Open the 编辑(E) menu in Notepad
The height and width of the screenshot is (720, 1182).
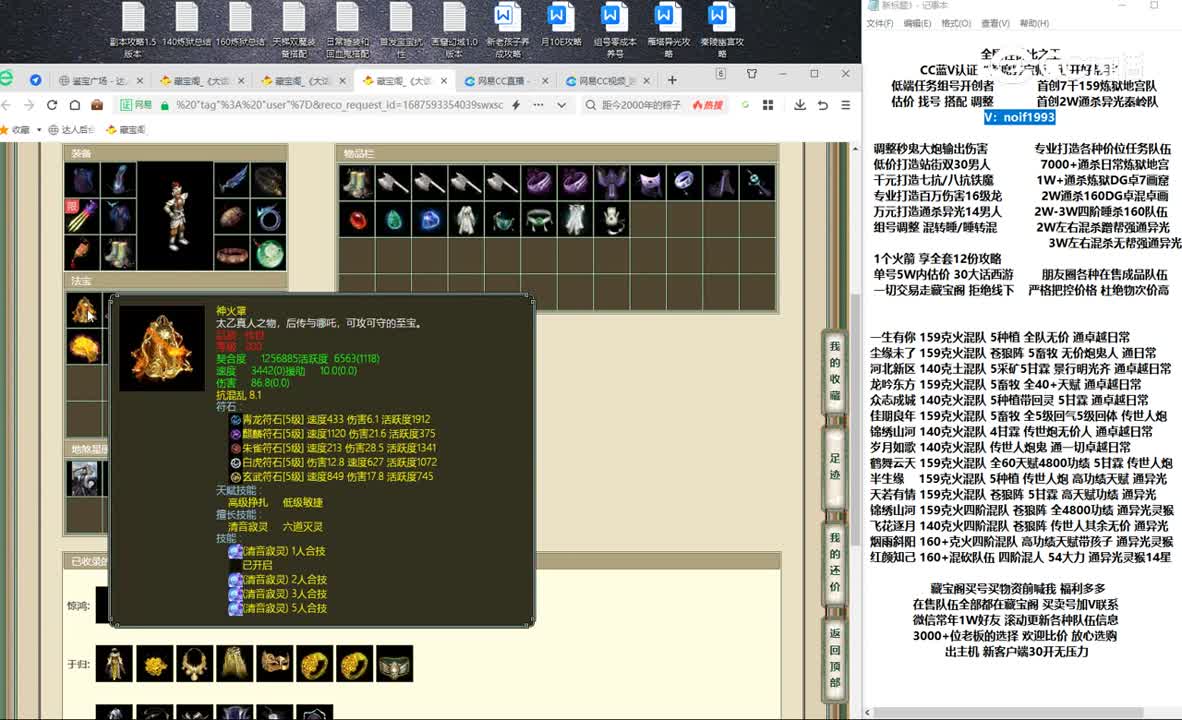[x=917, y=23]
